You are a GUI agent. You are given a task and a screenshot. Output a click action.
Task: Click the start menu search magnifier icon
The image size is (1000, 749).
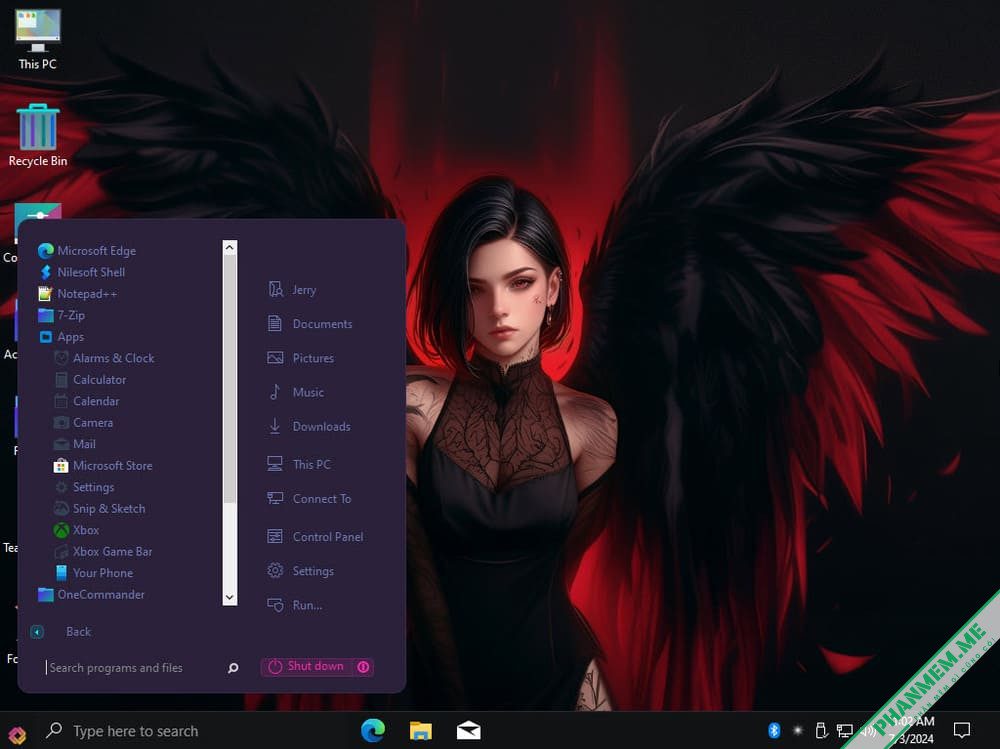233,668
